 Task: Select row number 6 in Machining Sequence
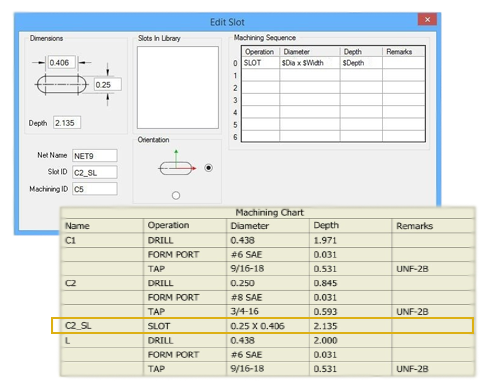point(235,137)
